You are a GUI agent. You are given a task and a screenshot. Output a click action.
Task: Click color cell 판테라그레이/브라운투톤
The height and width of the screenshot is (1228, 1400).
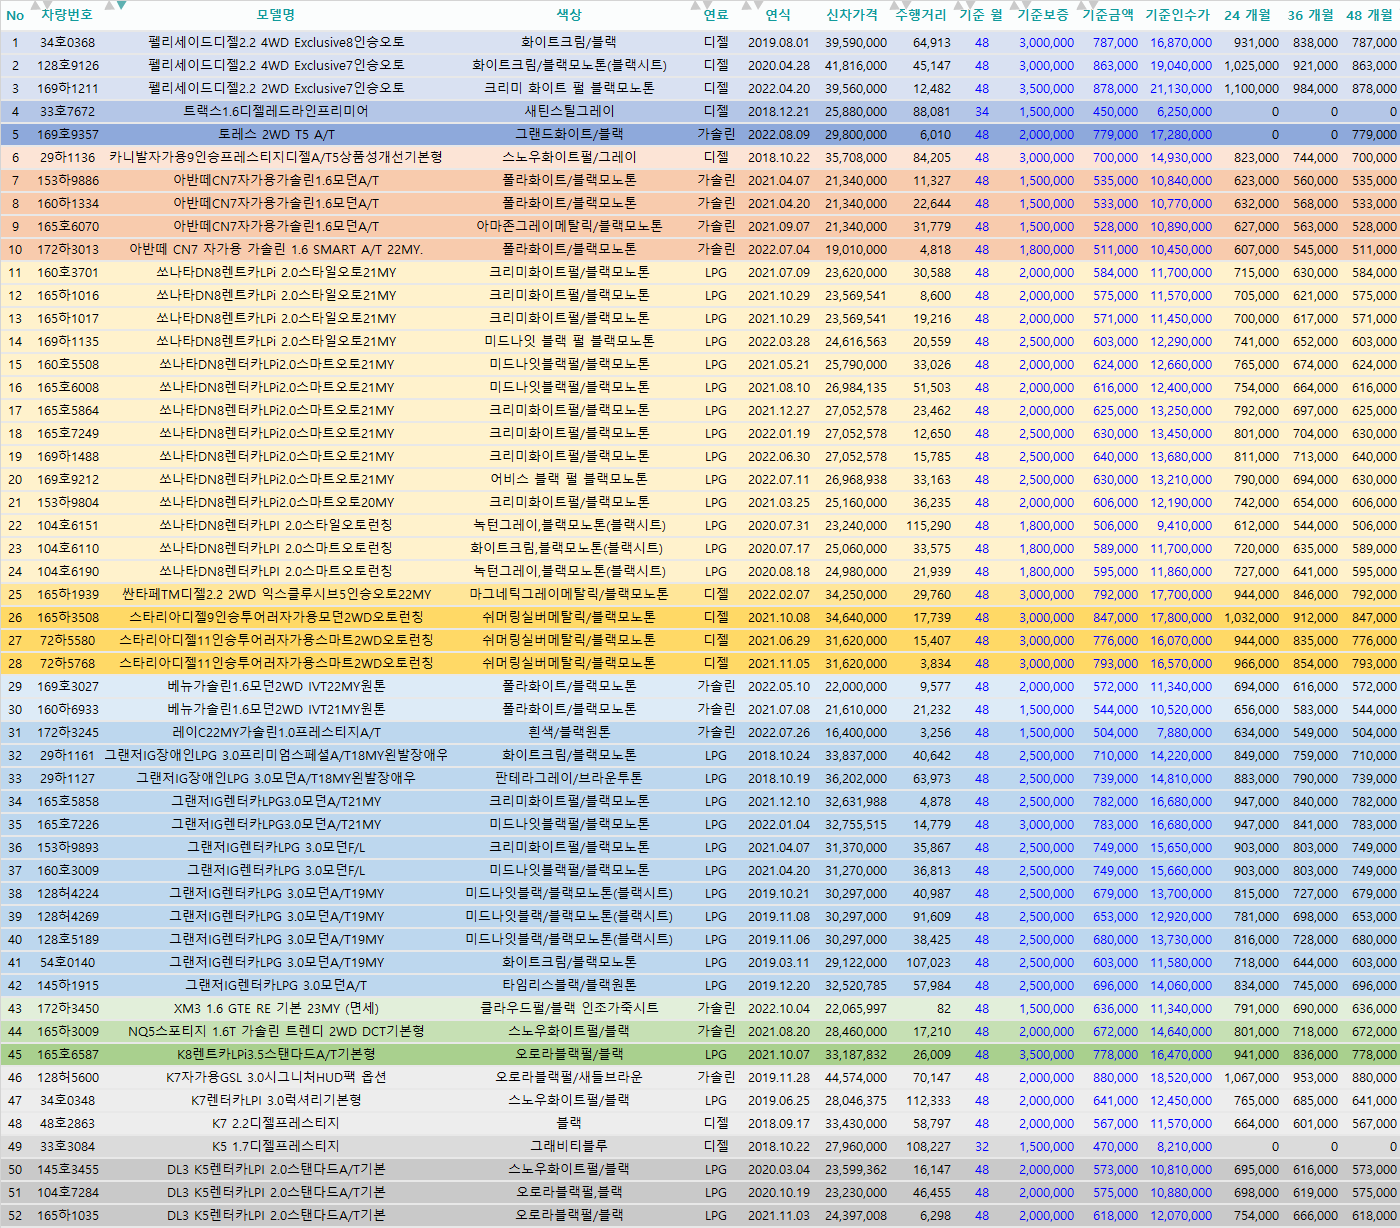click(569, 779)
